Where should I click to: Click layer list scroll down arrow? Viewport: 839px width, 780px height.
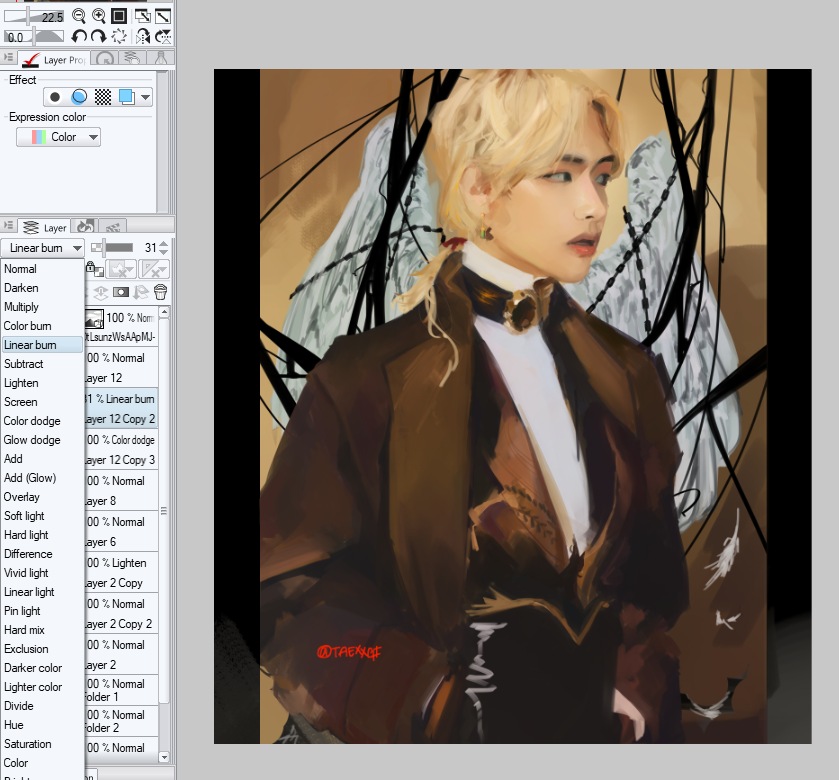[x=164, y=757]
